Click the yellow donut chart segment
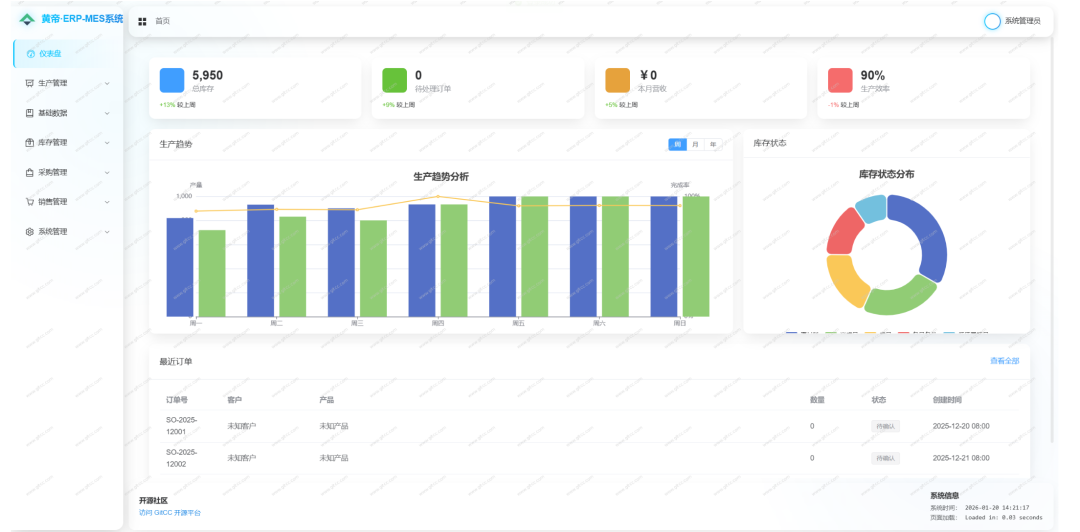The height and width of the screenshot is (532, 1080). pyautogui.click(x=844, y=281)
